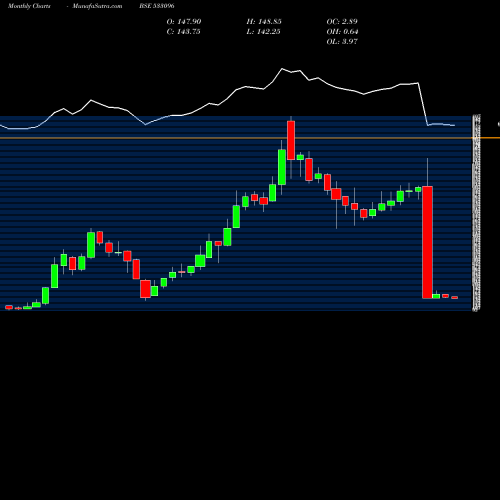Click the 'MunafaSutra.com' label
500x500 pixels.
tap(97, 6)
